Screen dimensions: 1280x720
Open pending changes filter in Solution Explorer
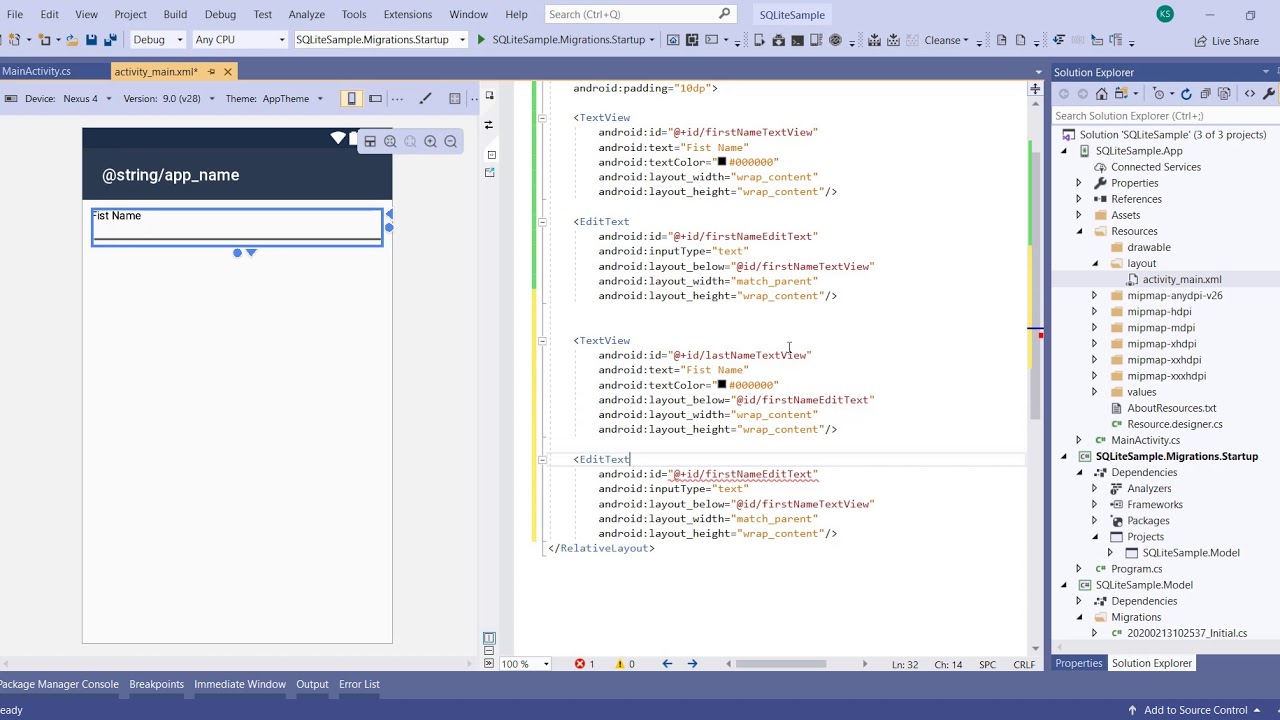tap(1161, 94)
